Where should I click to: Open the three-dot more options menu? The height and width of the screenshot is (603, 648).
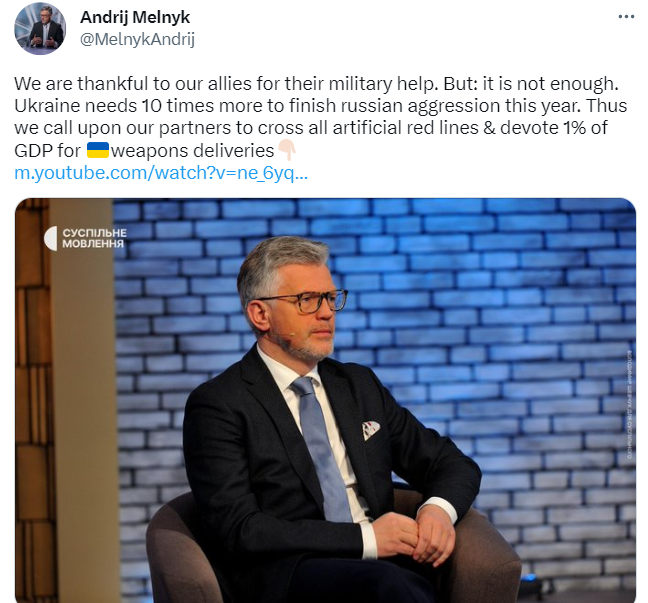[x=626, y=17]
